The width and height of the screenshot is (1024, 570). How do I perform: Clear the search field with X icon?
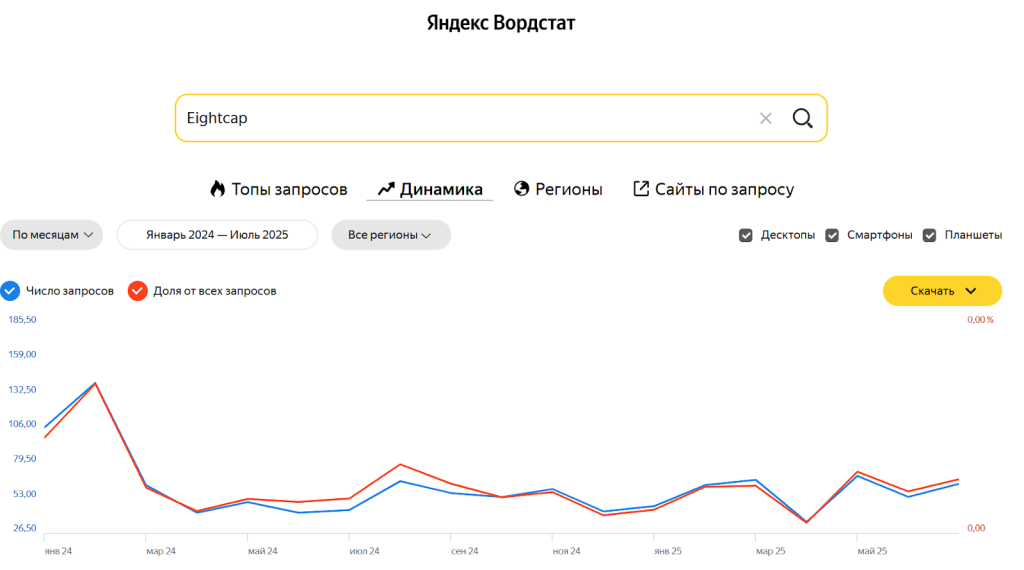[x=766, y=118]
